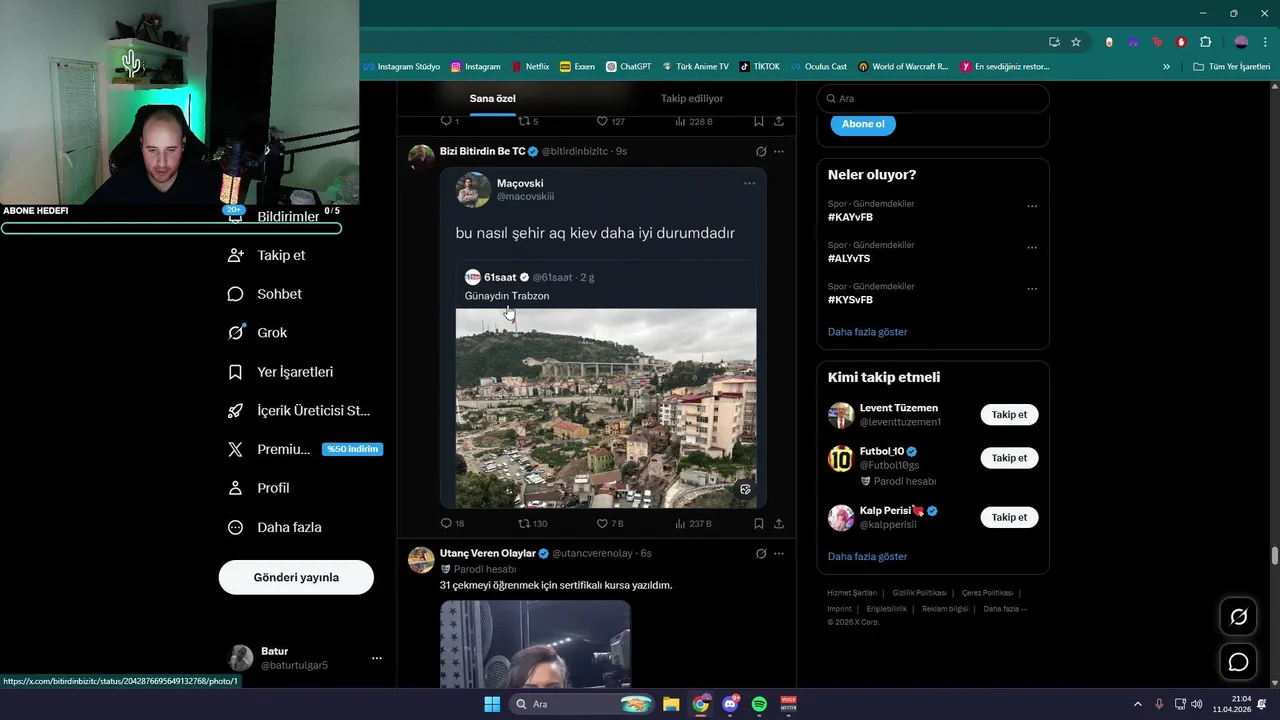Open Grok in the sidebar
Screen dimensions: 1280x720
257,333
